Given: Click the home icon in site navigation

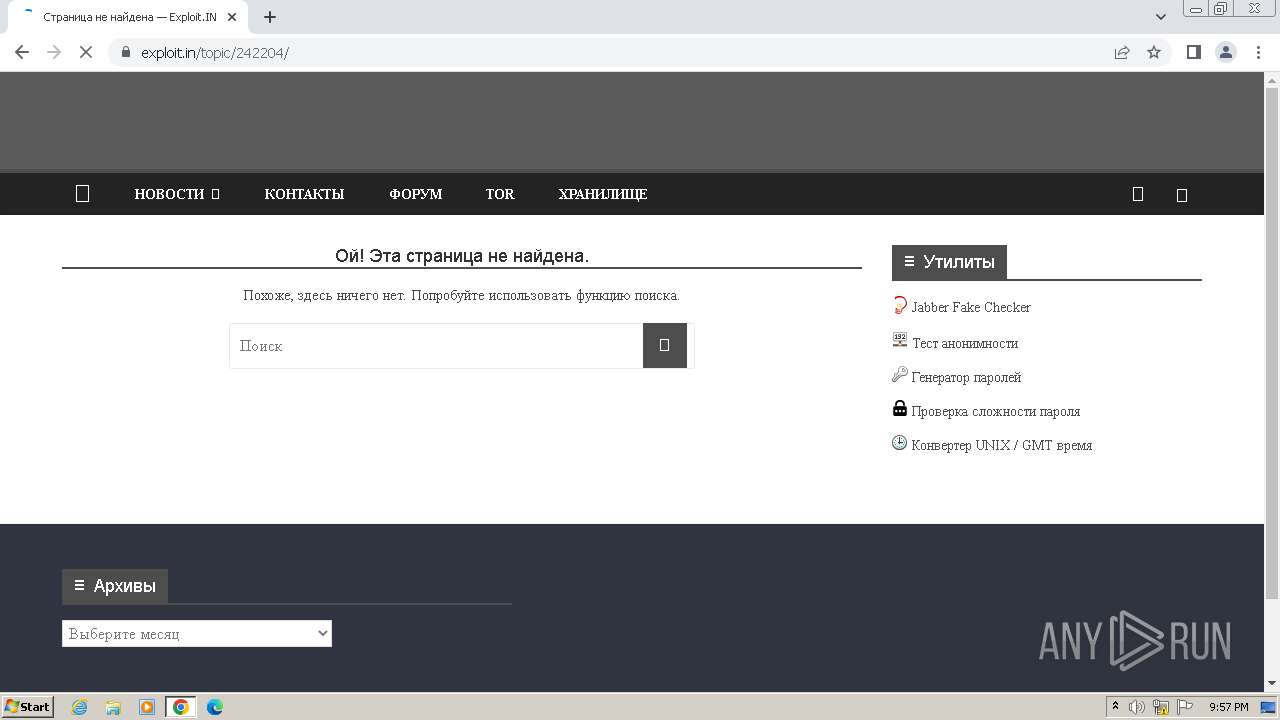Looking at the screenshot, I should click(x=83, y=194).
